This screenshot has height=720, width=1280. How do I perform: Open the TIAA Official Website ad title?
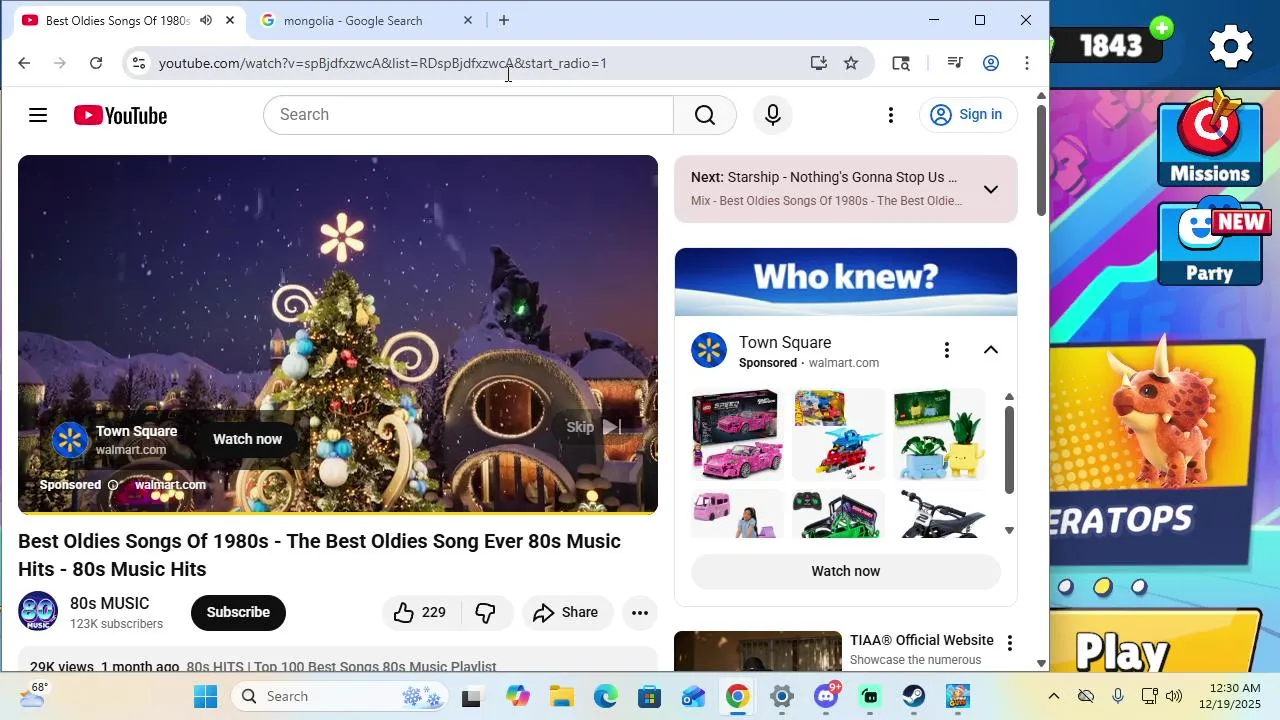pos(922,640)
